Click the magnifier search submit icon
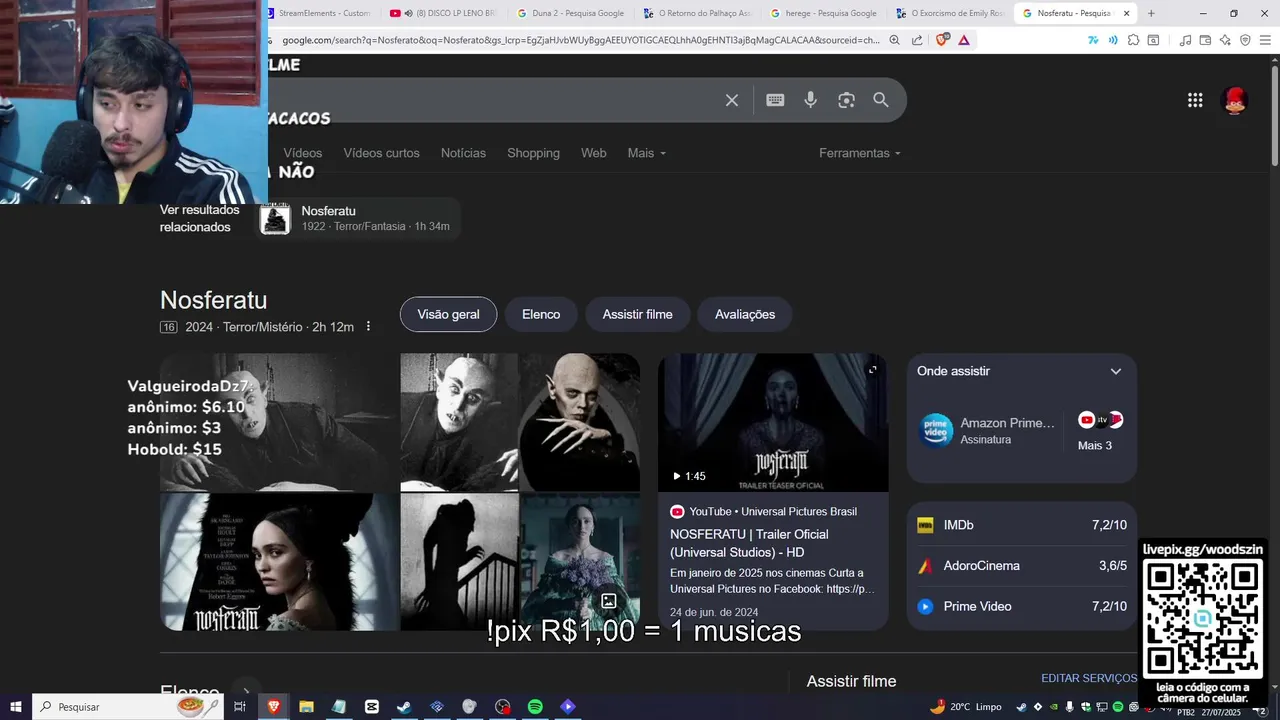 click(881, 100)
